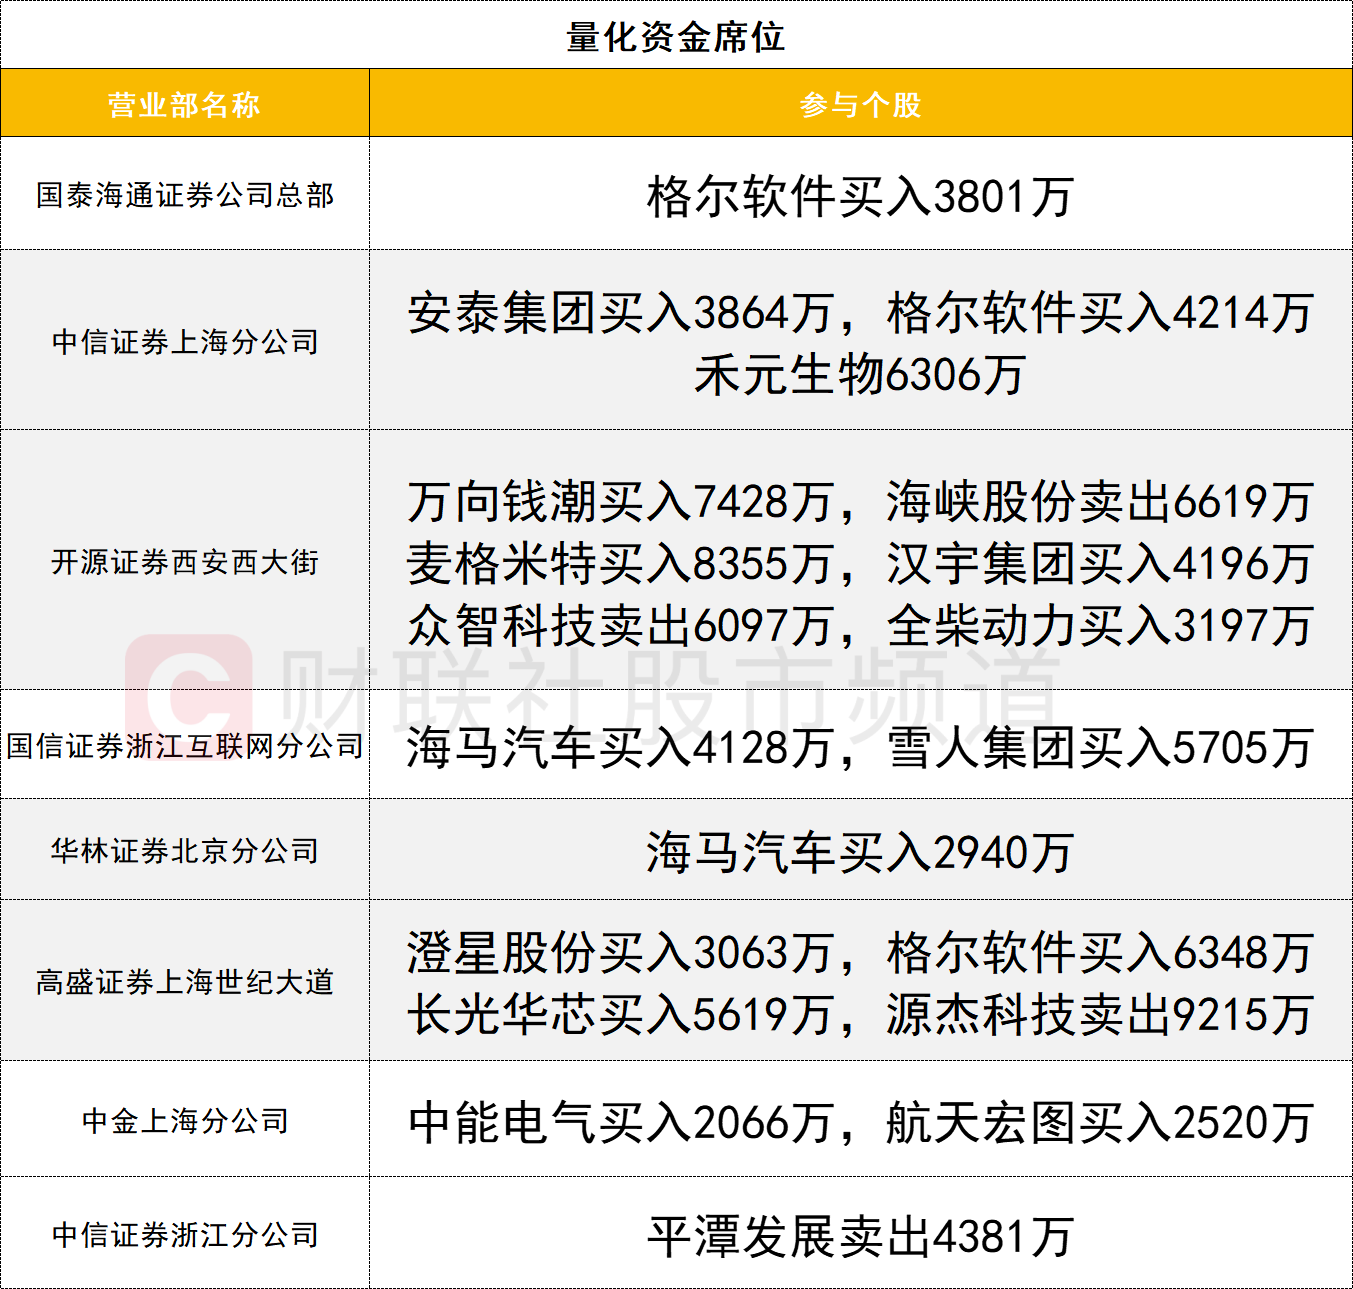This screenshot has height=1289, width=1353.
Task: Select the 参与个股 column header
Action: (x=860, y=104)
